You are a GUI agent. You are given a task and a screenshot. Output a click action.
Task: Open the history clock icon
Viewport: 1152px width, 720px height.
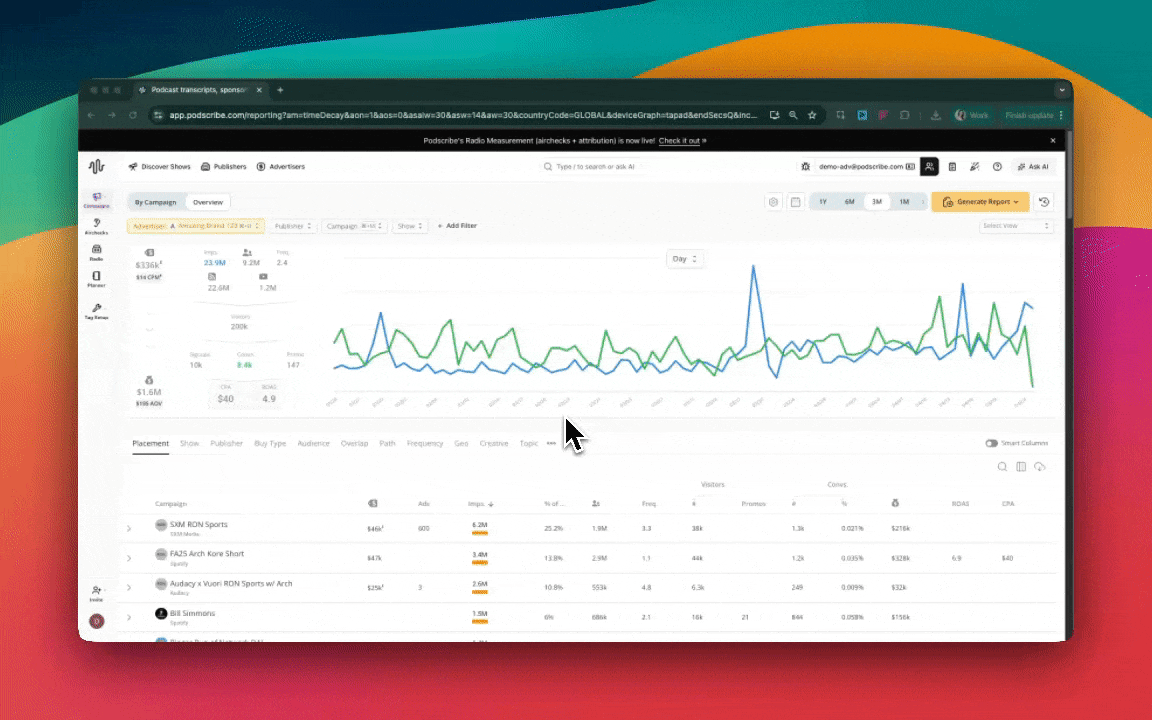coord(1044,202)
